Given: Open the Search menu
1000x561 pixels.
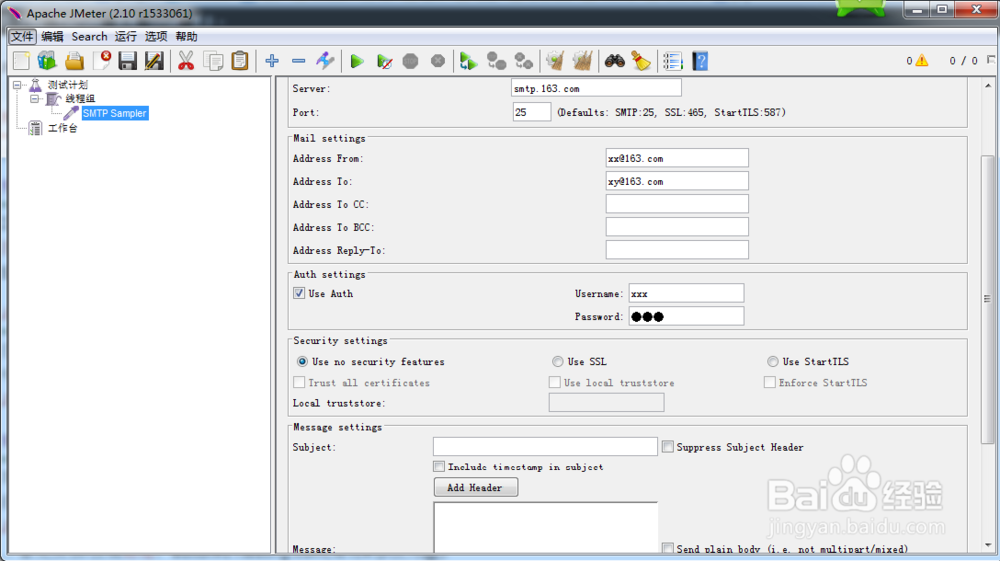Looking at the screenshot, I should coord(89,36).
